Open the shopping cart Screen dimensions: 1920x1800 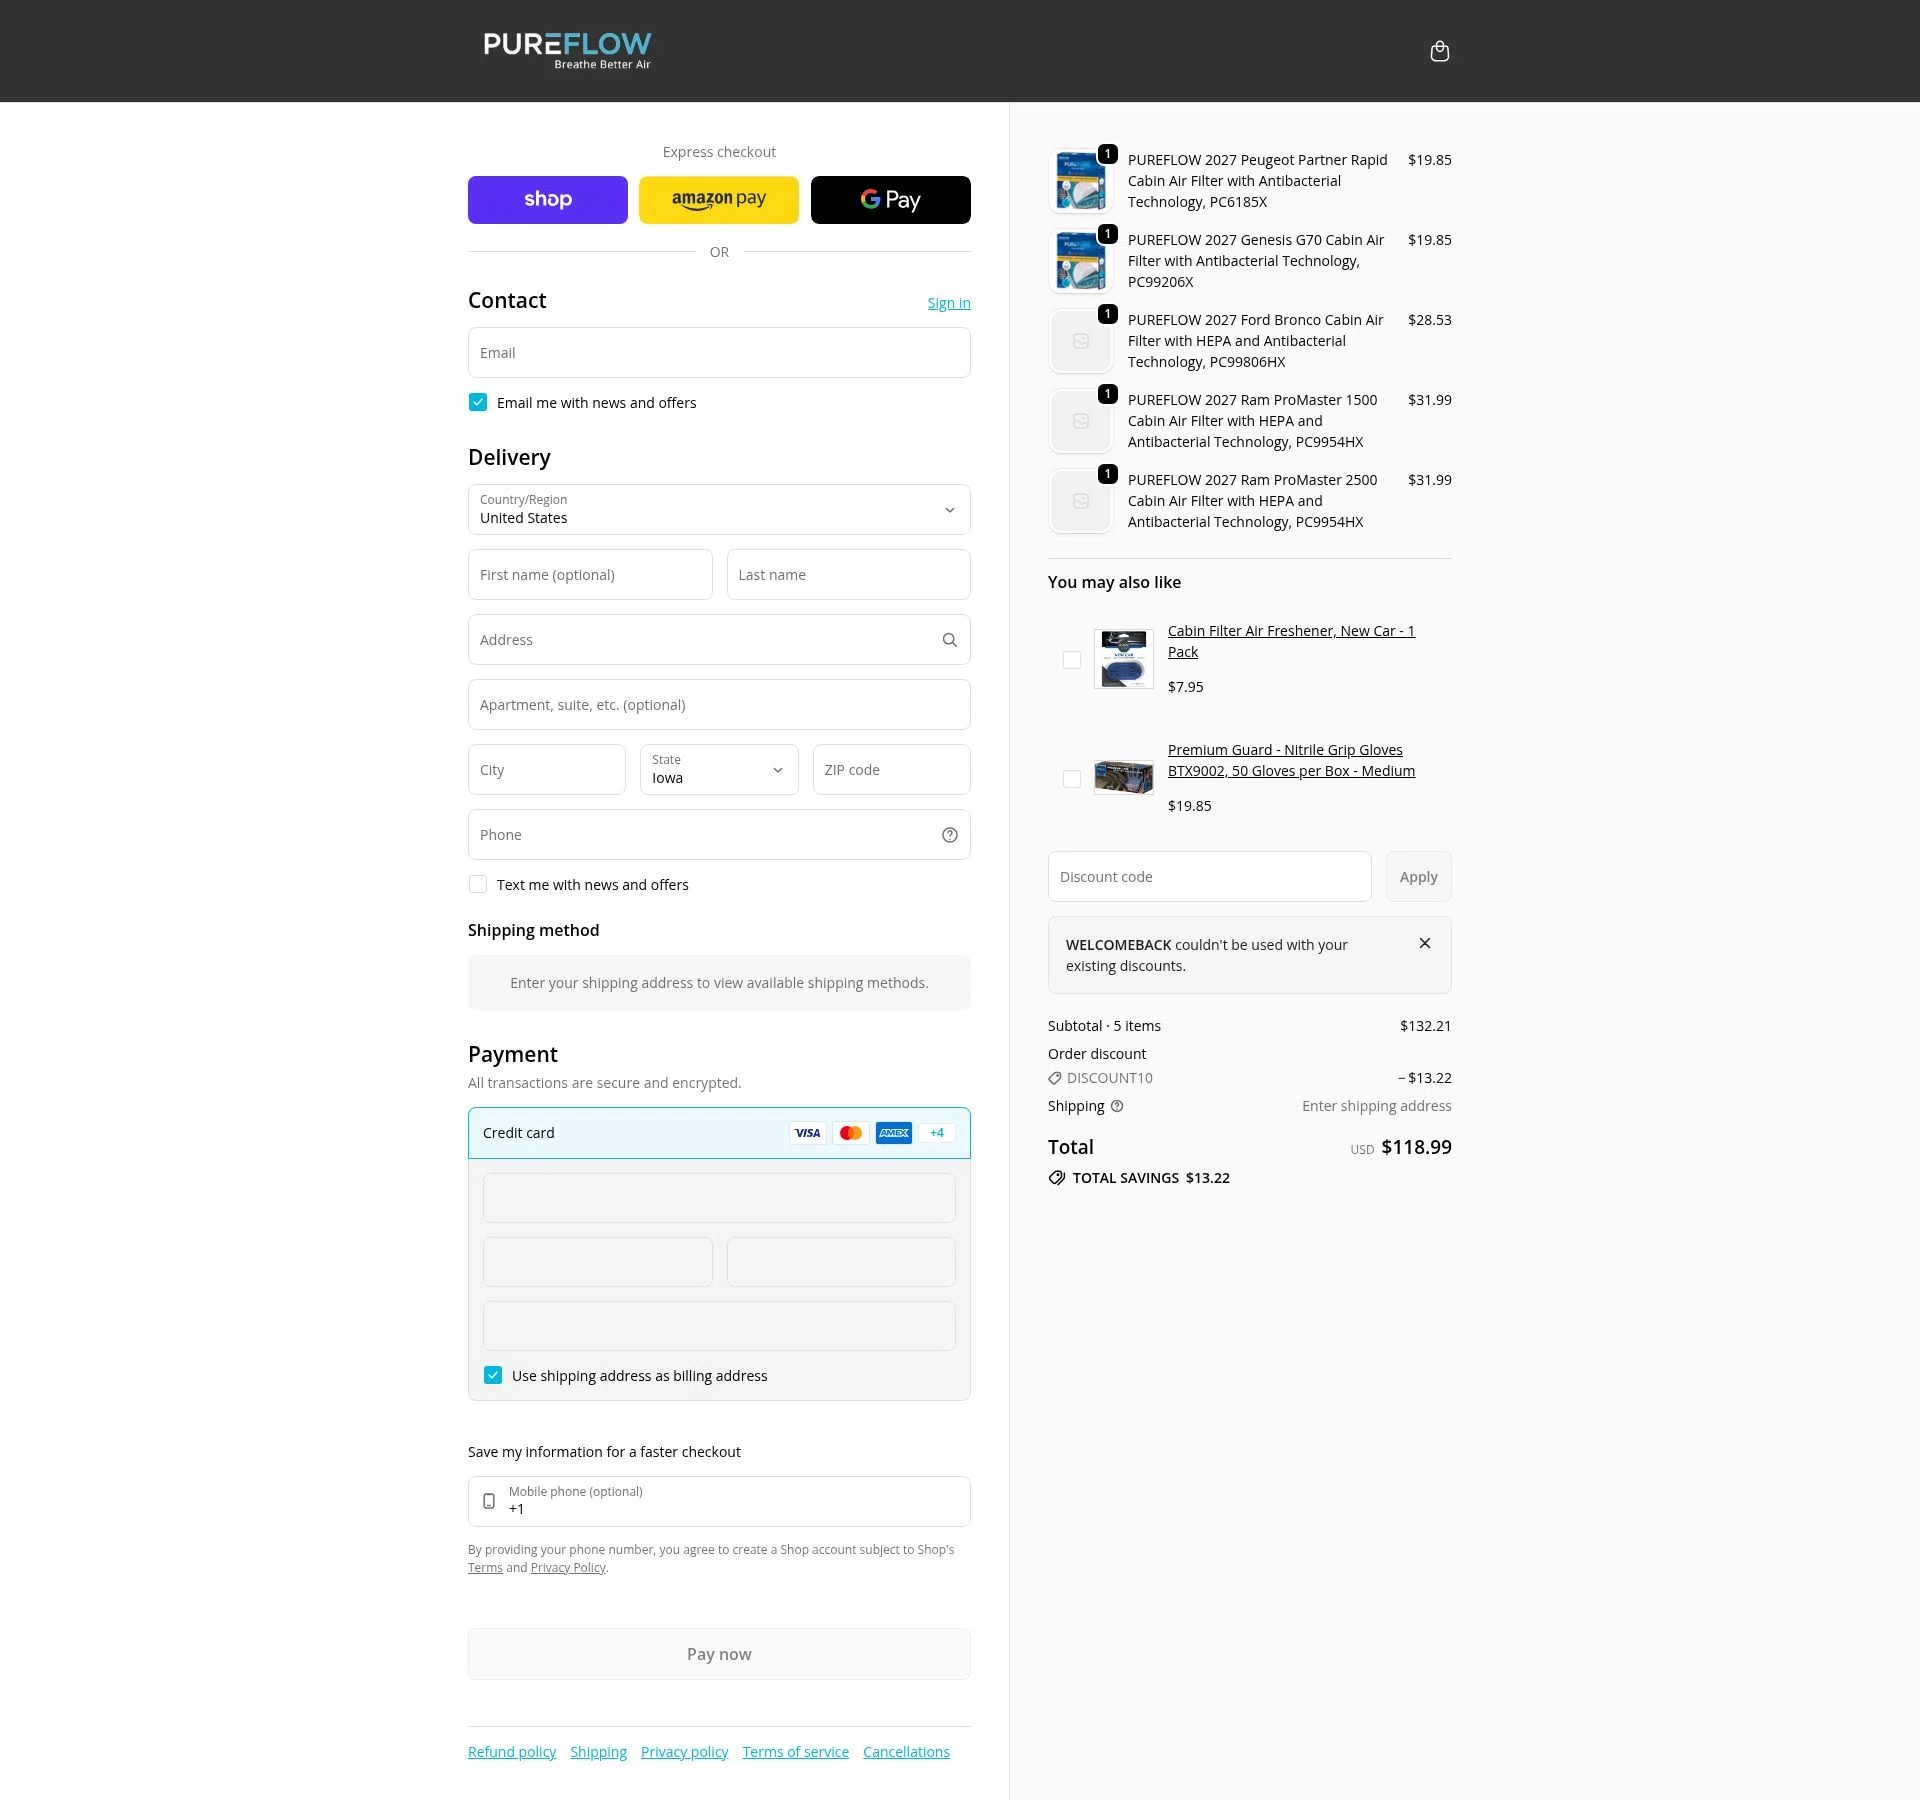[1439, 50]
